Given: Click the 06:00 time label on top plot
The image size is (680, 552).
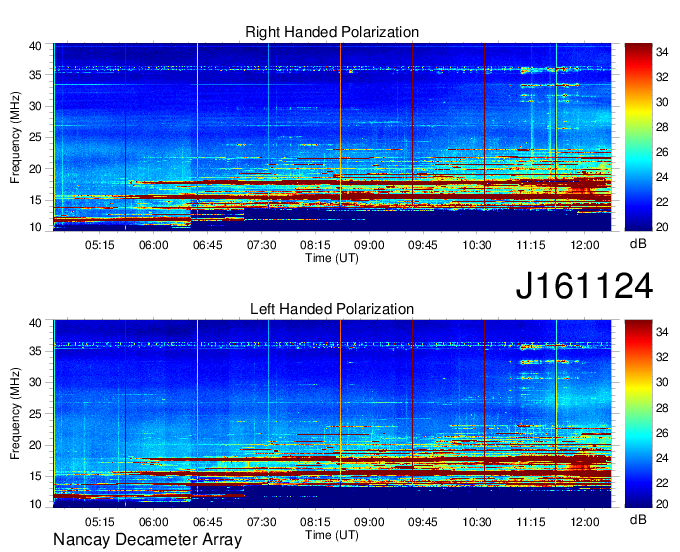Looking at the screenshot, I should [154, 245].
